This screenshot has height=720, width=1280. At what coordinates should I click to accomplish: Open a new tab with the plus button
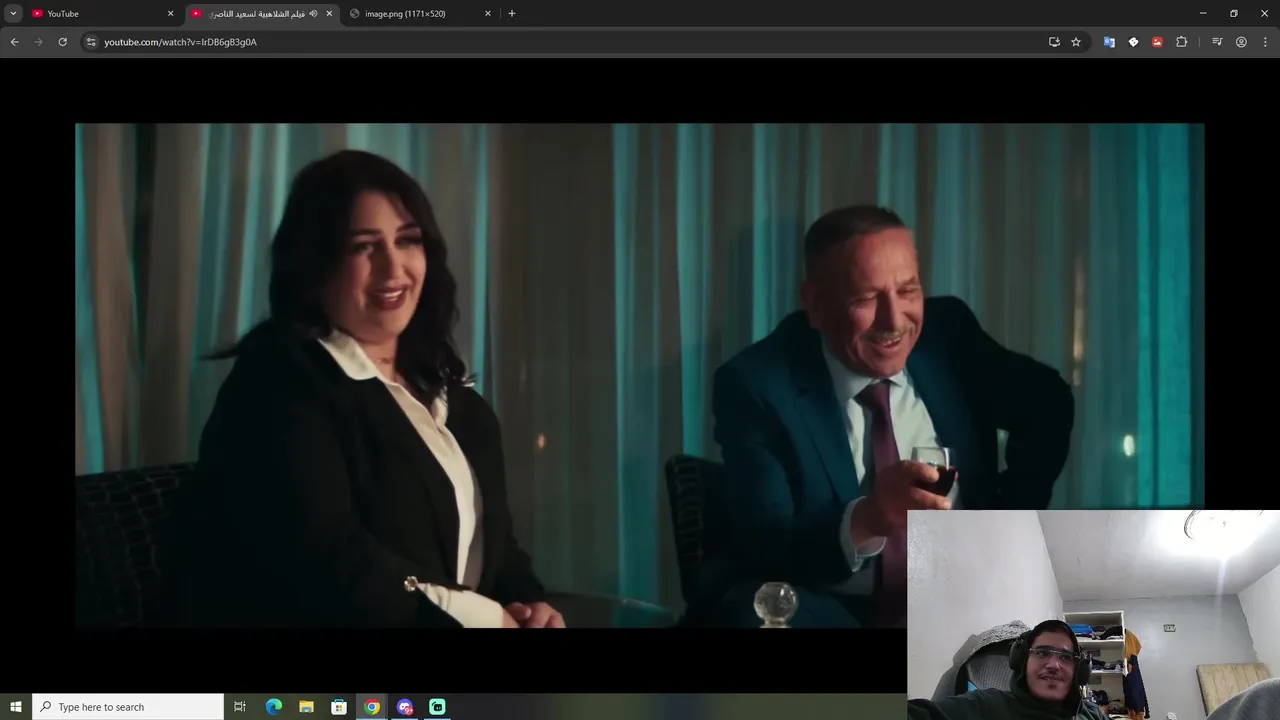512,14
